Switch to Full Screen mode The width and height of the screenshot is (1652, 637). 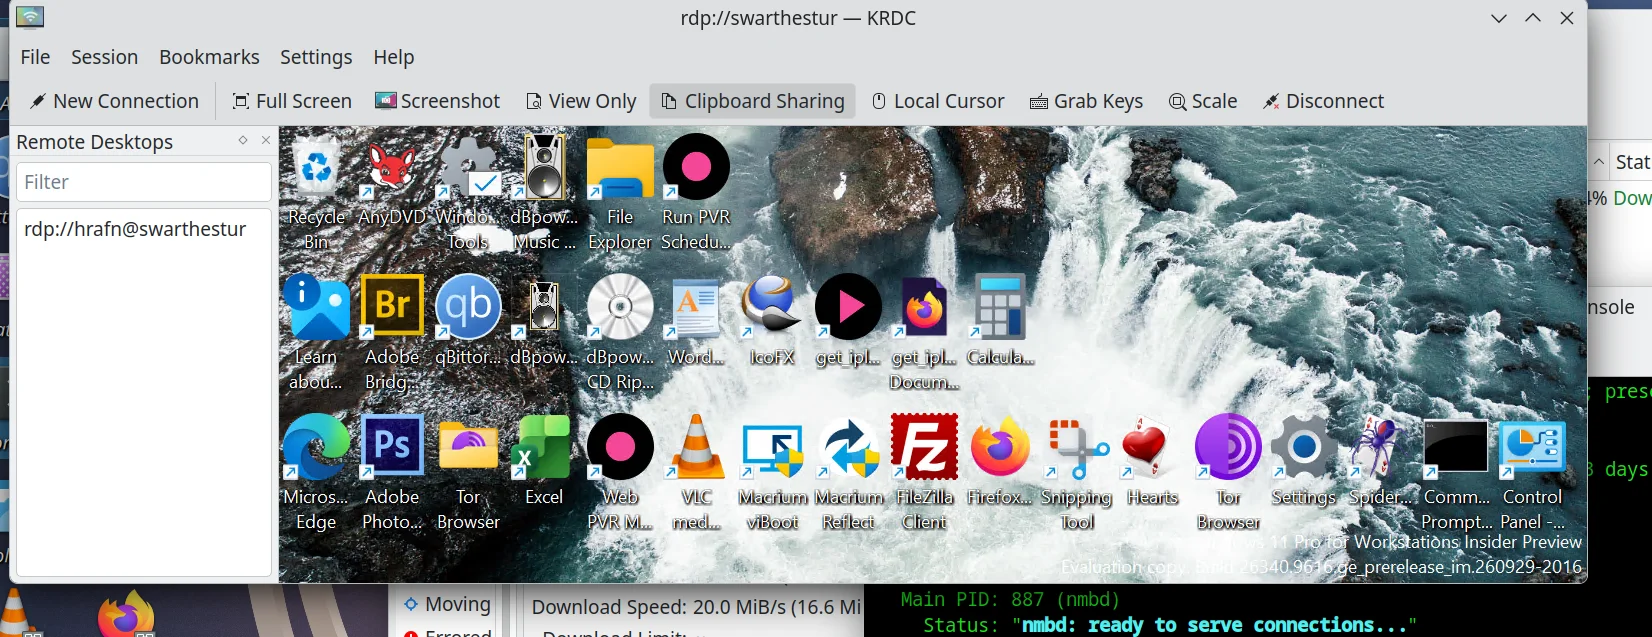[292, 101]
